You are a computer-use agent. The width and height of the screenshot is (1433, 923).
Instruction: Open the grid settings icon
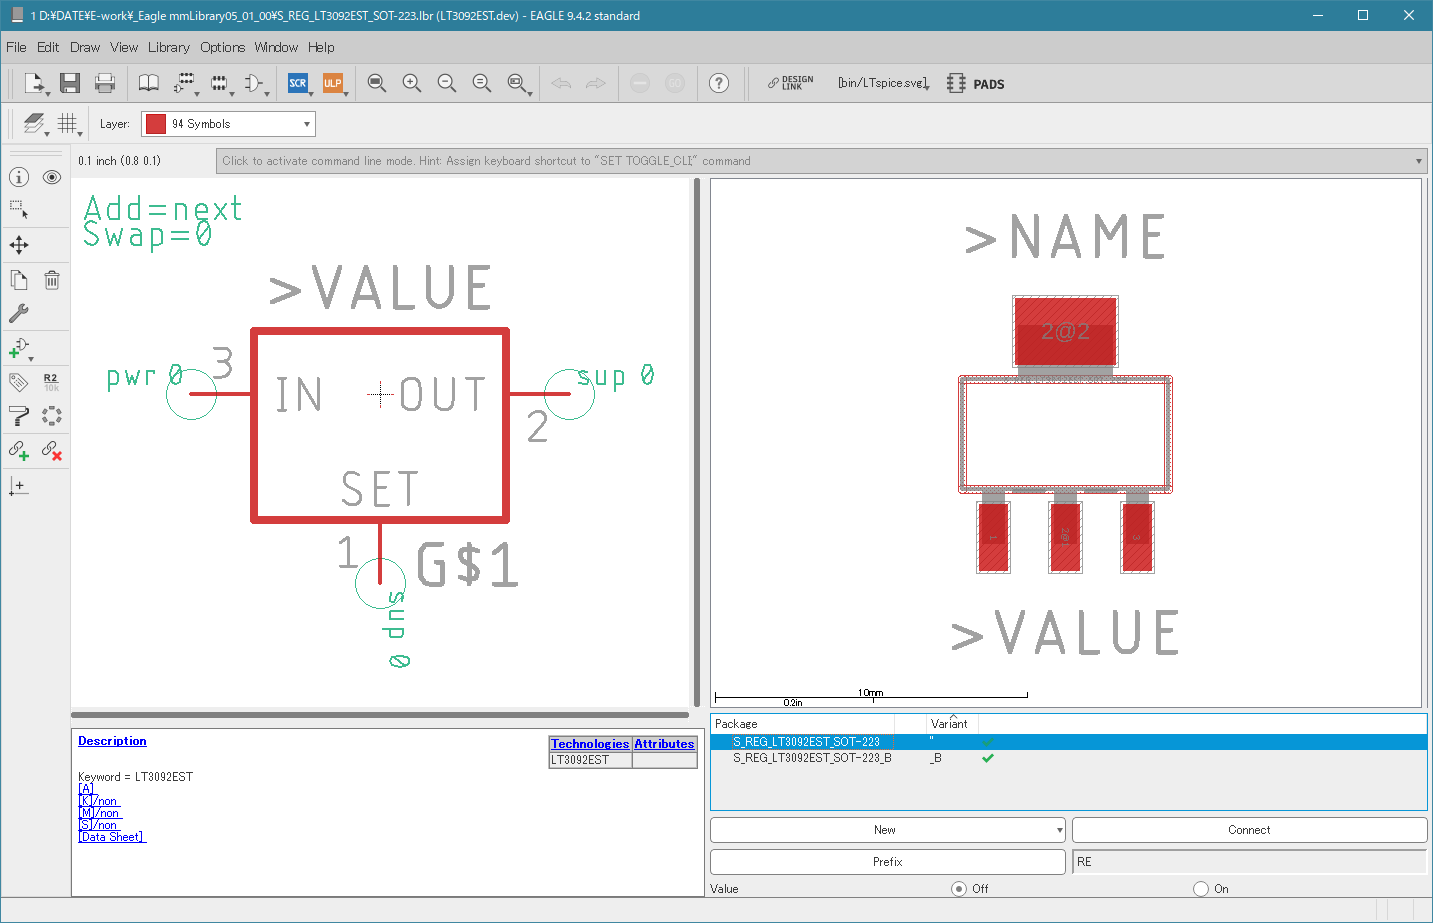point(67,123)
